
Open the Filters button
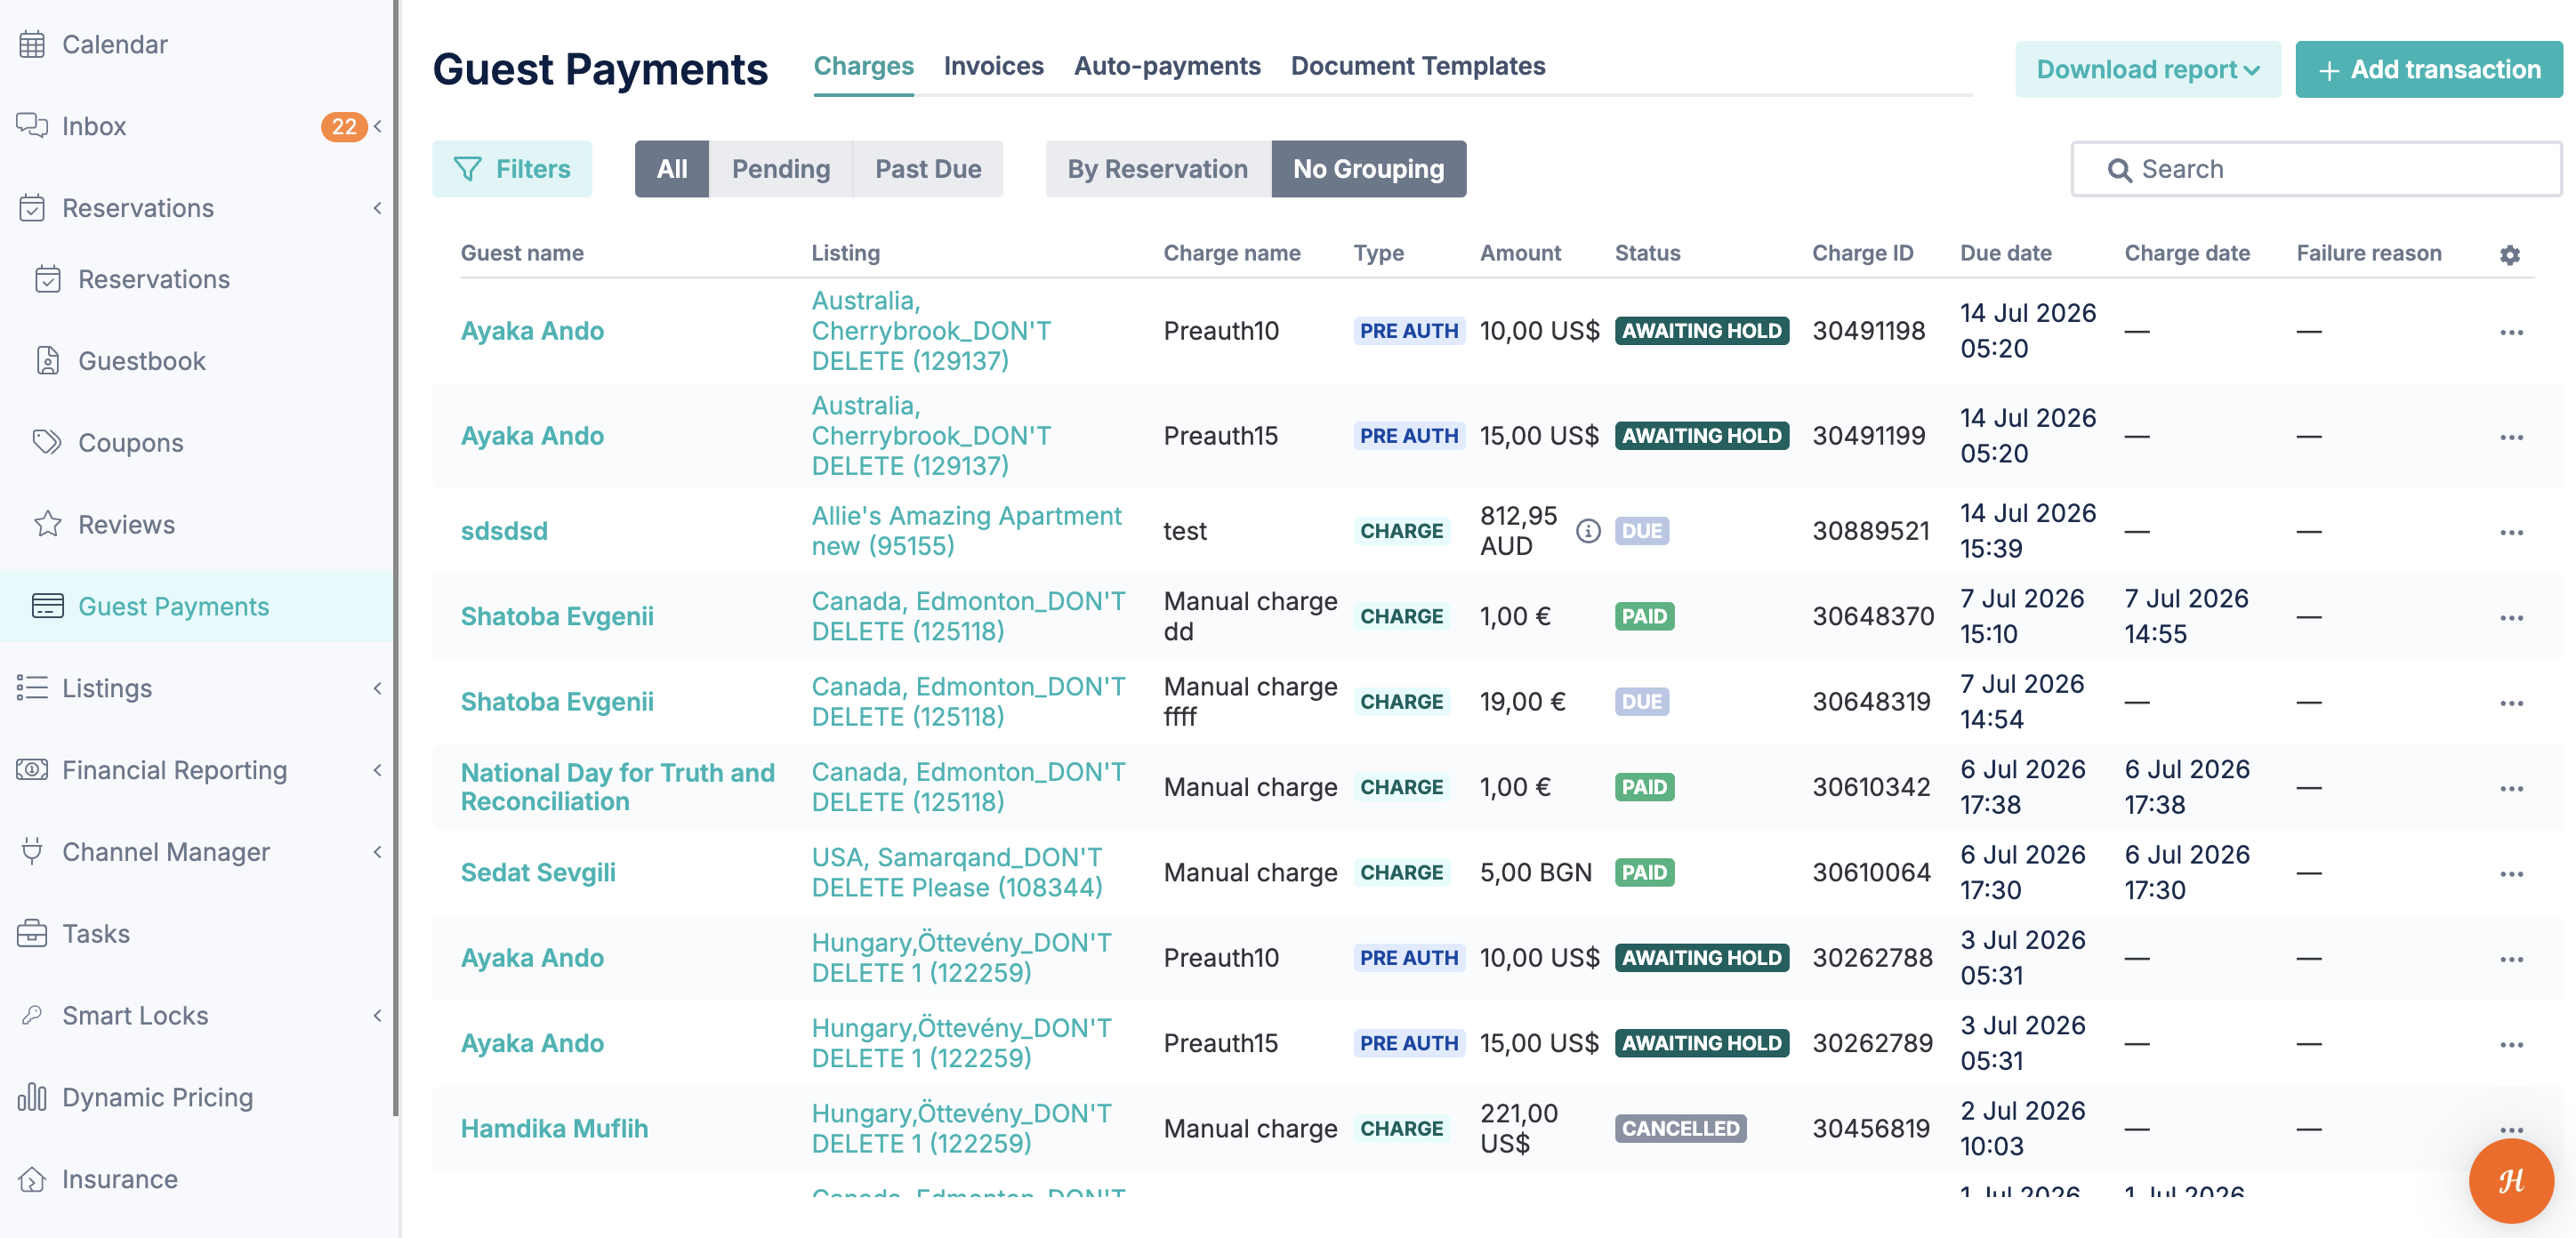coord(512,169)
